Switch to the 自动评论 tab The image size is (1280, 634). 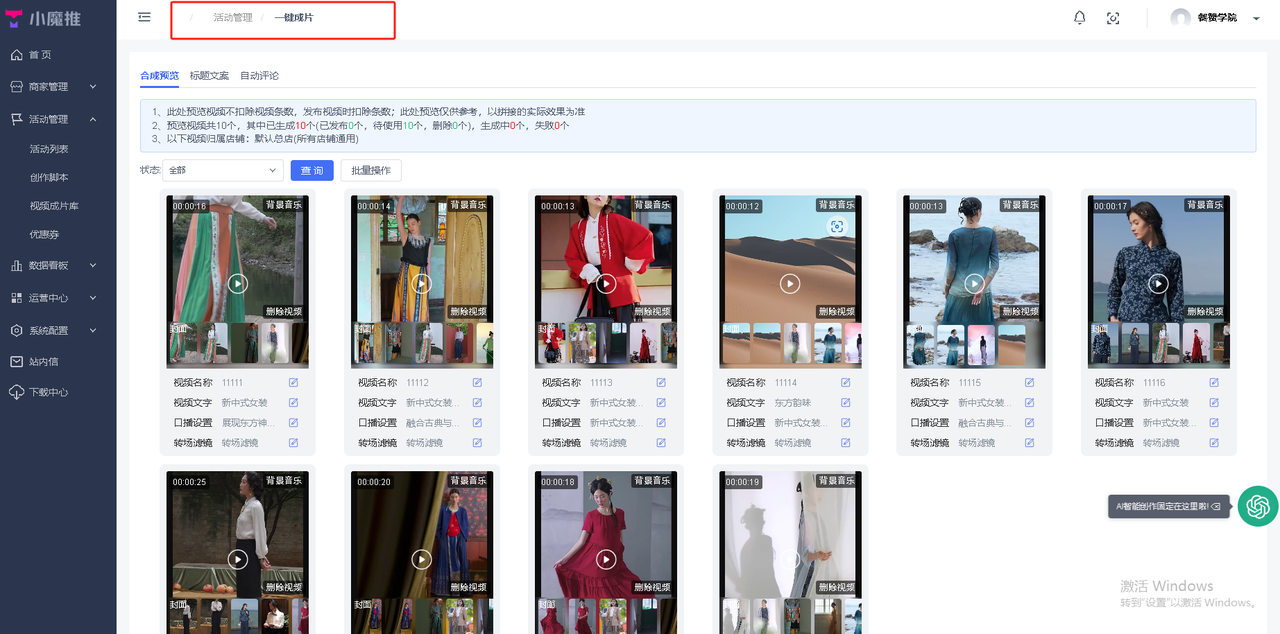tap(259, 76)
